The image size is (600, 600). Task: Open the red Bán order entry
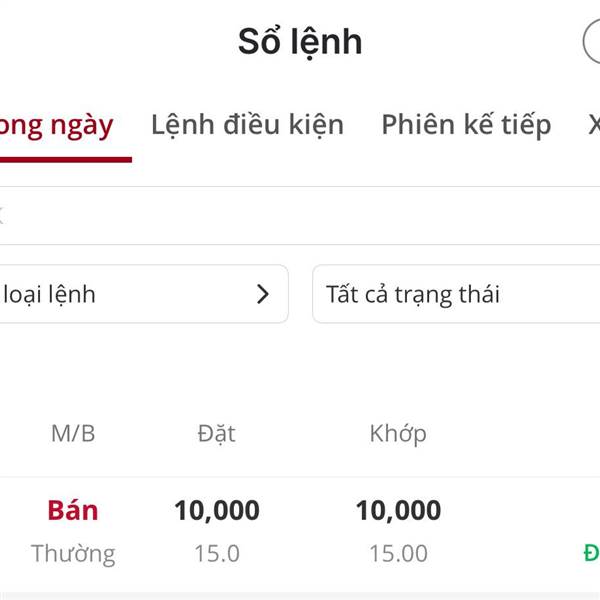pyautogui.click(x=73, y=510)
